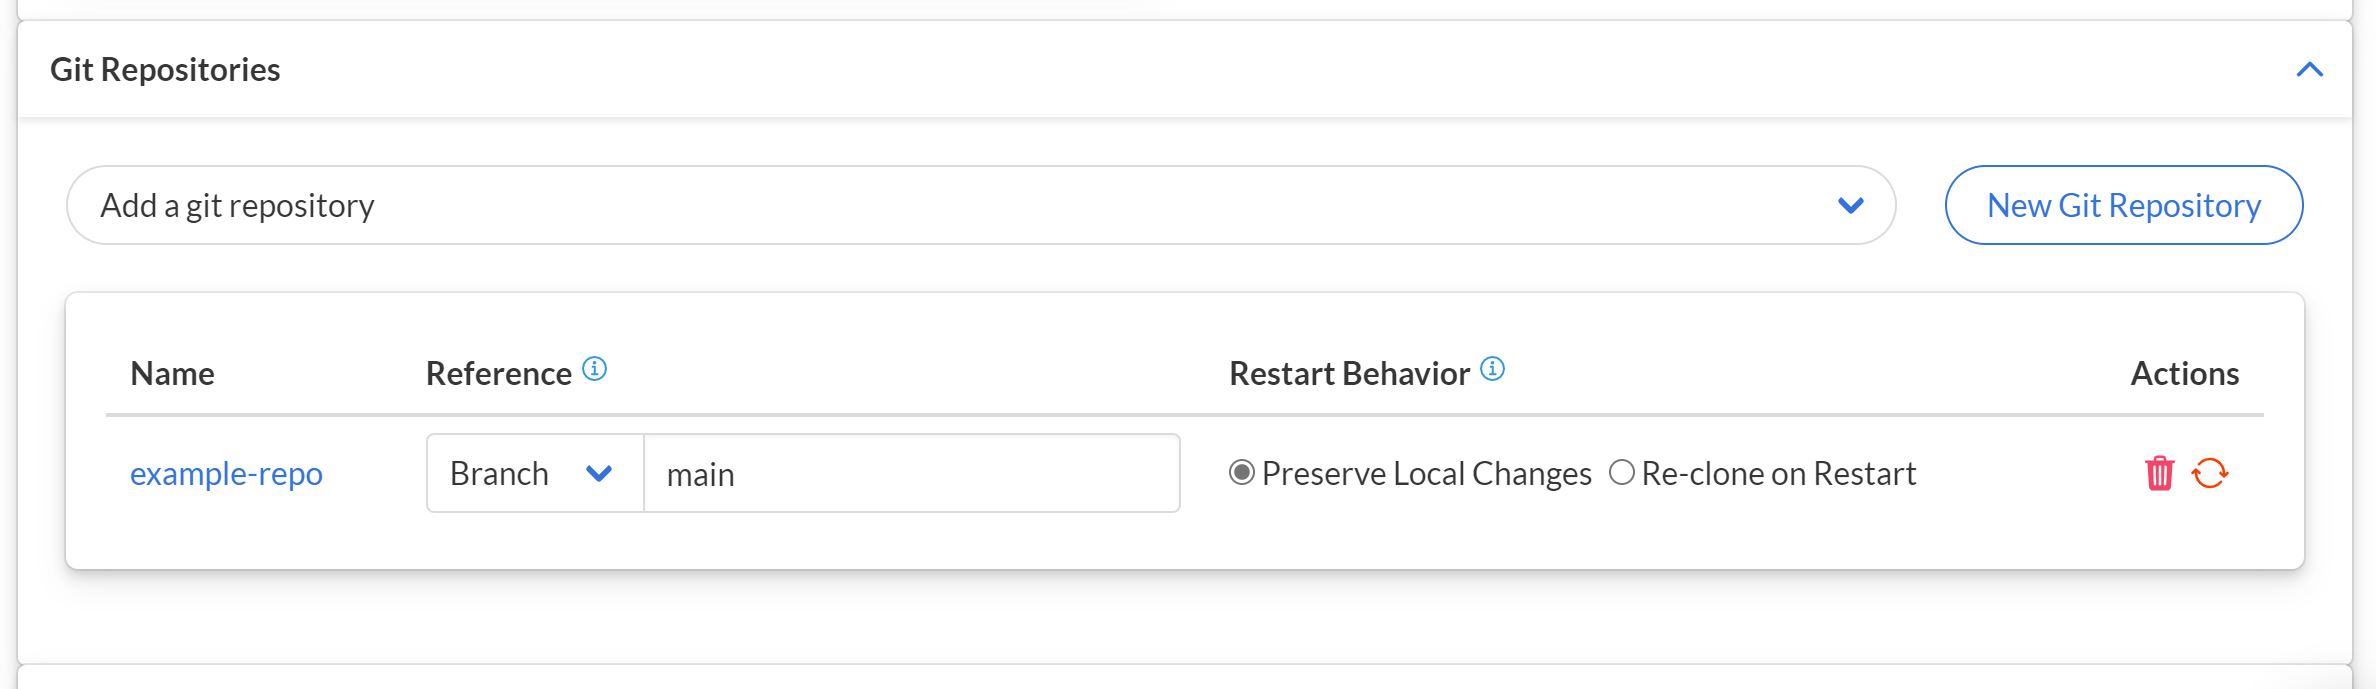The width and height of the screenshot is (2376, 689).
Task: Click the Reference column header text
Action: pos(498,373)
